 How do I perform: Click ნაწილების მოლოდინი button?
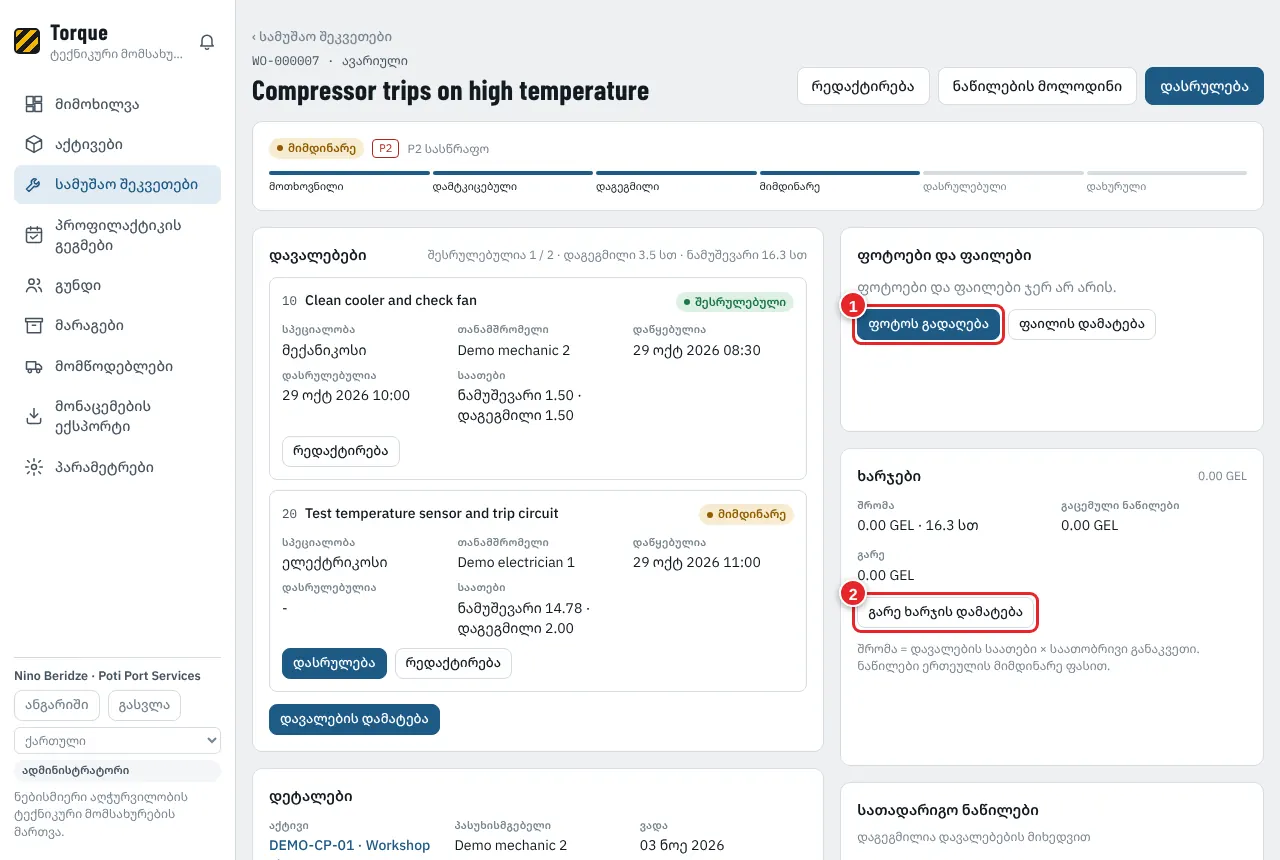(x=1037, y=86)
